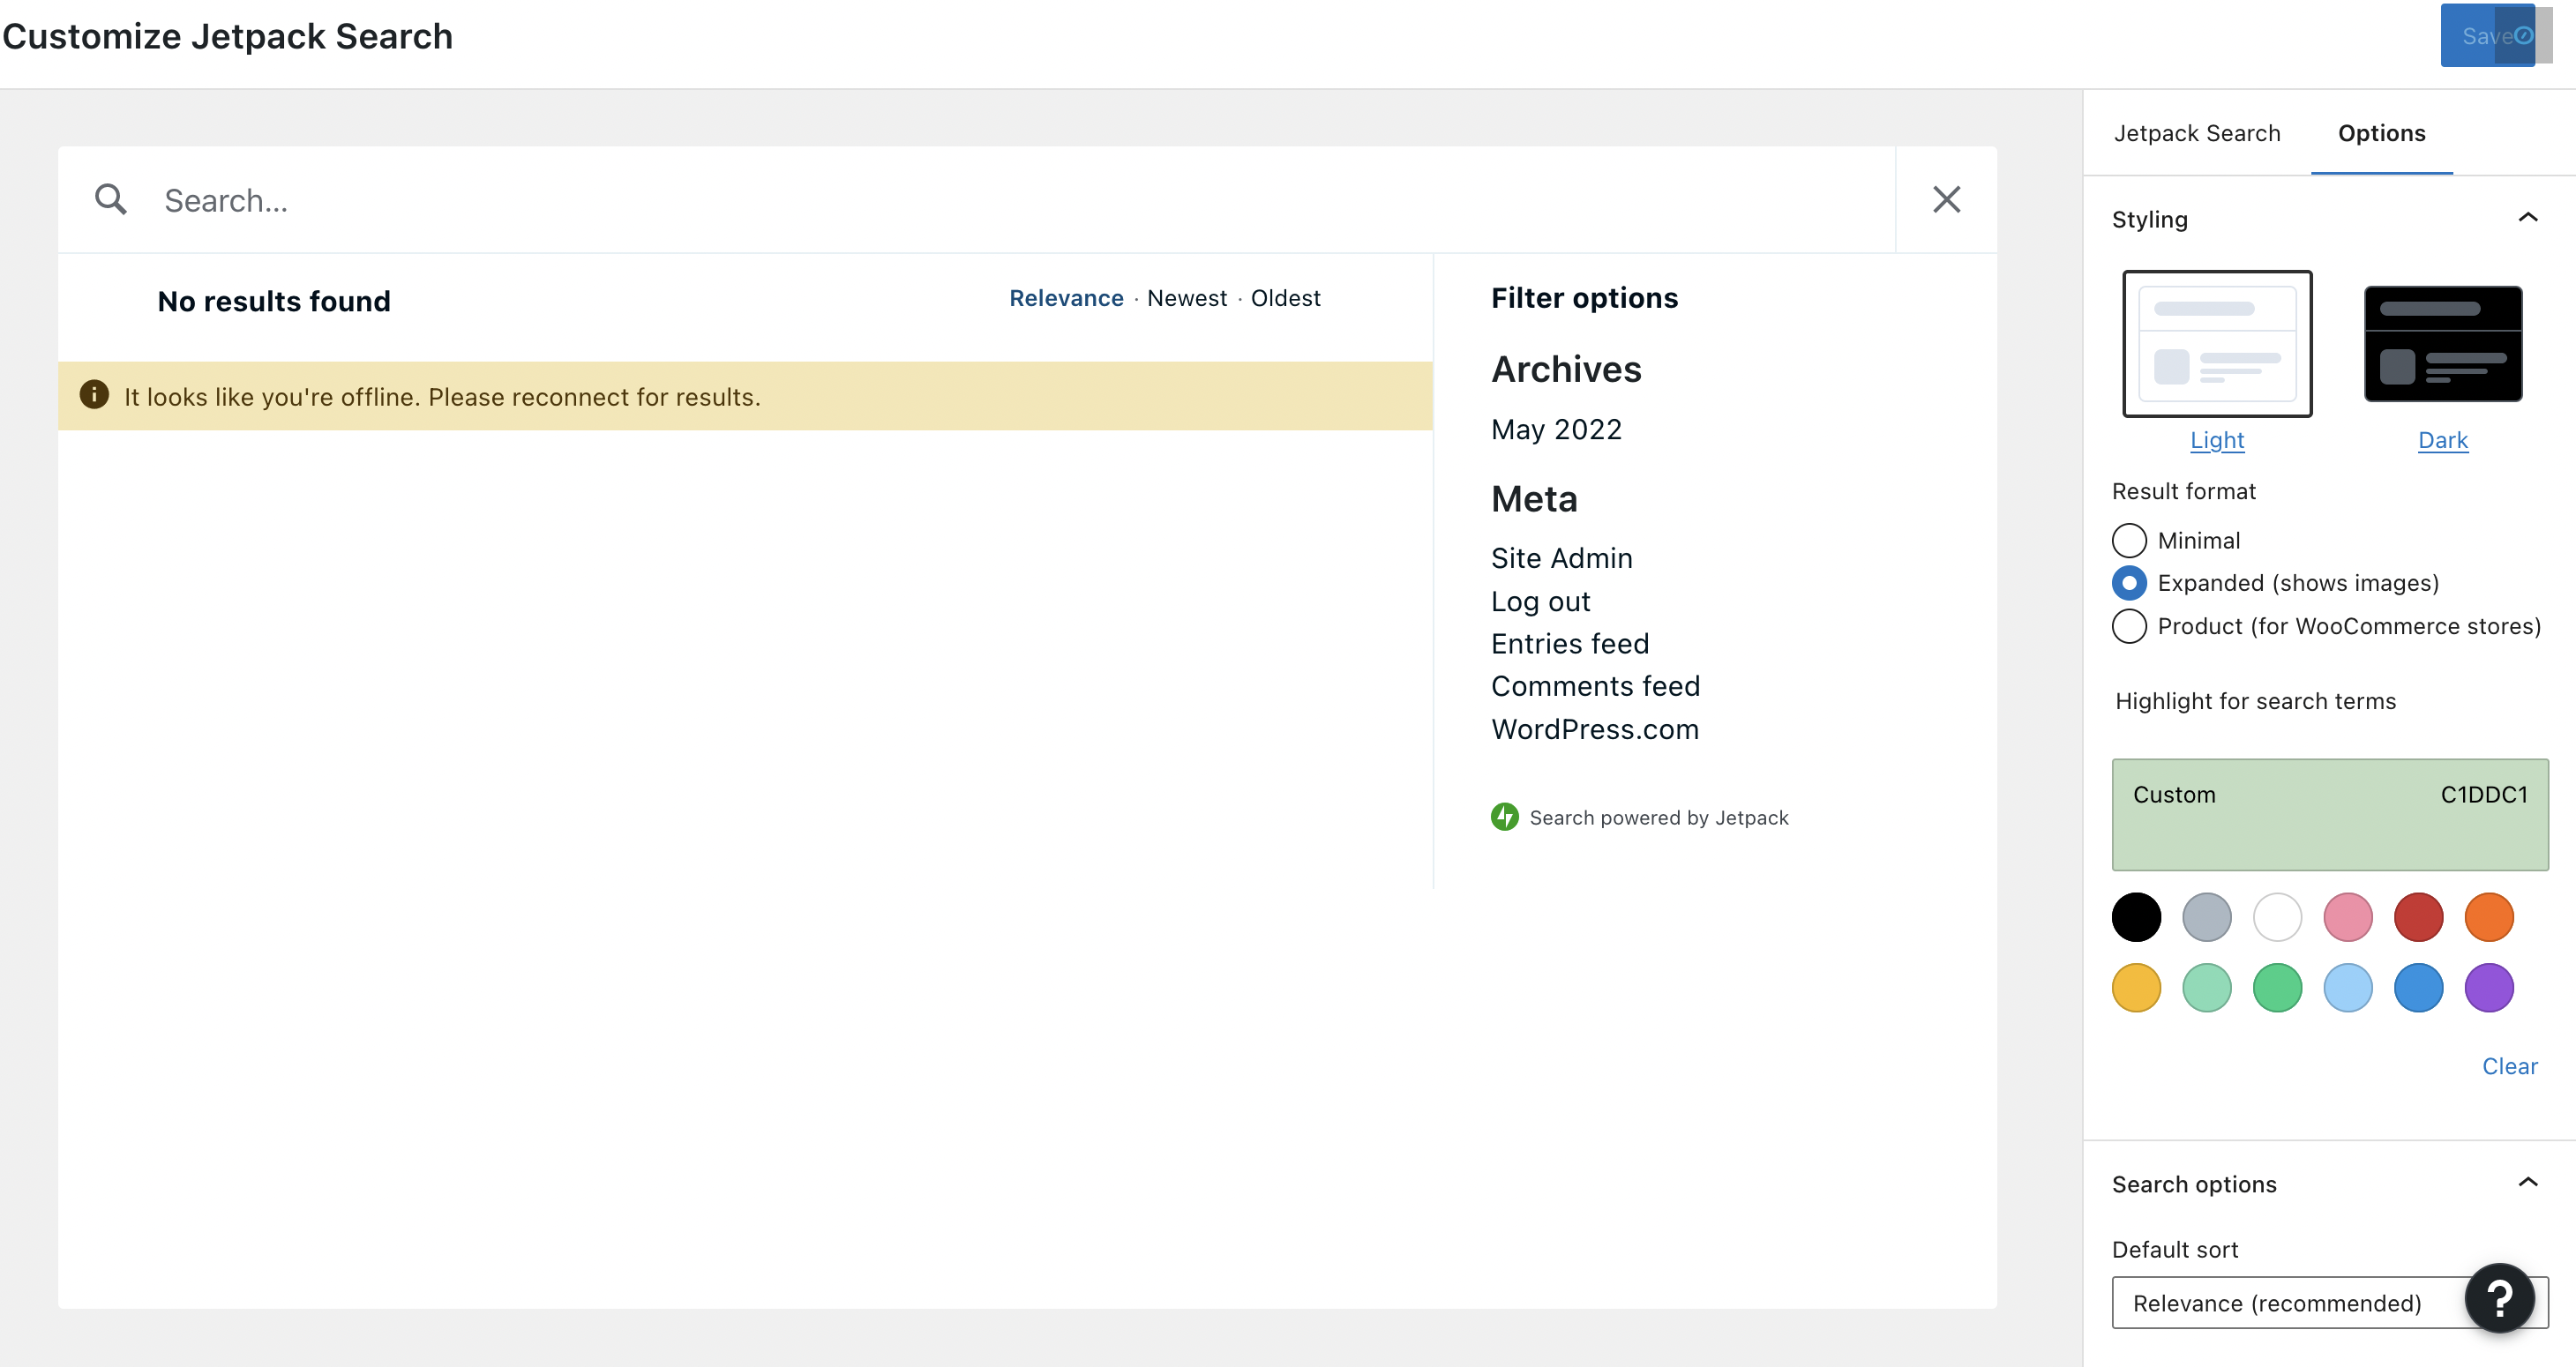Sort results by Oldest
This screenshot has height=1367, width=2576.
point(1285,298)
